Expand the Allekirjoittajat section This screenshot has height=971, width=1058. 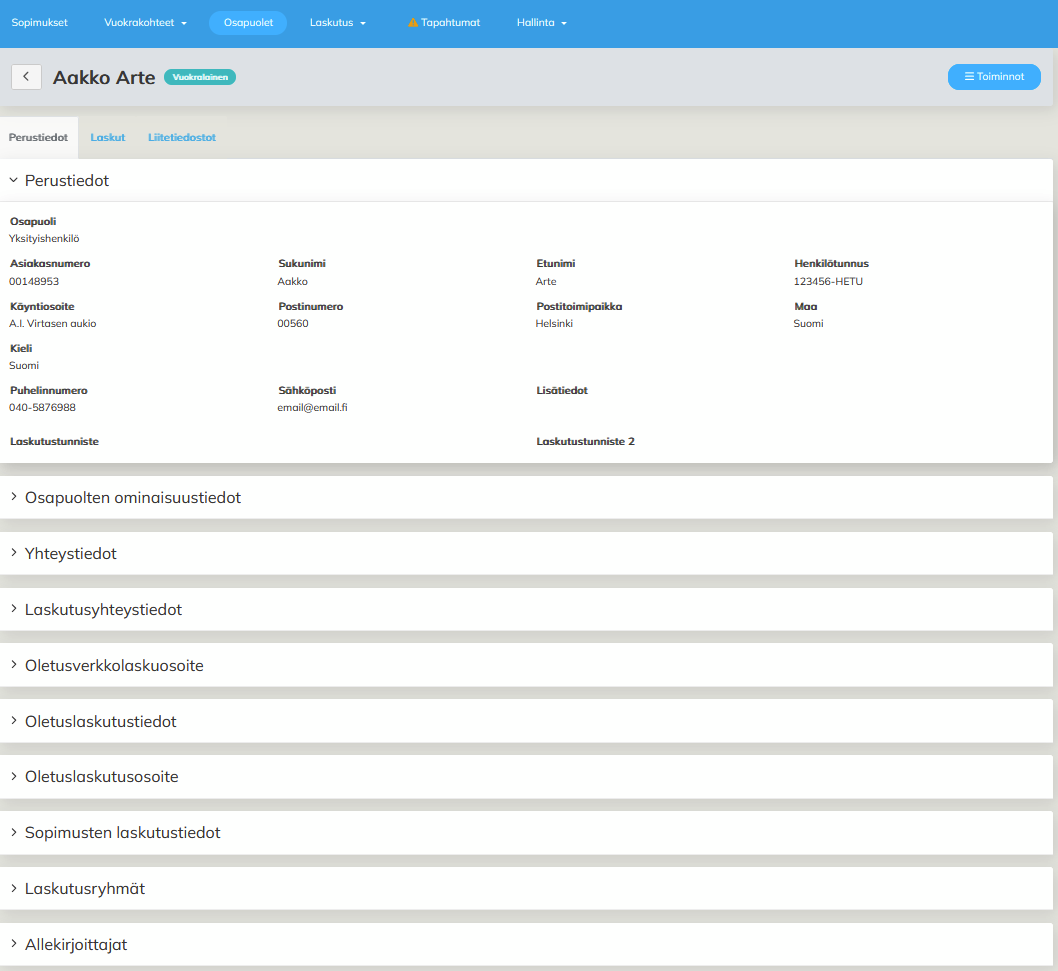[x=76, y=945]
